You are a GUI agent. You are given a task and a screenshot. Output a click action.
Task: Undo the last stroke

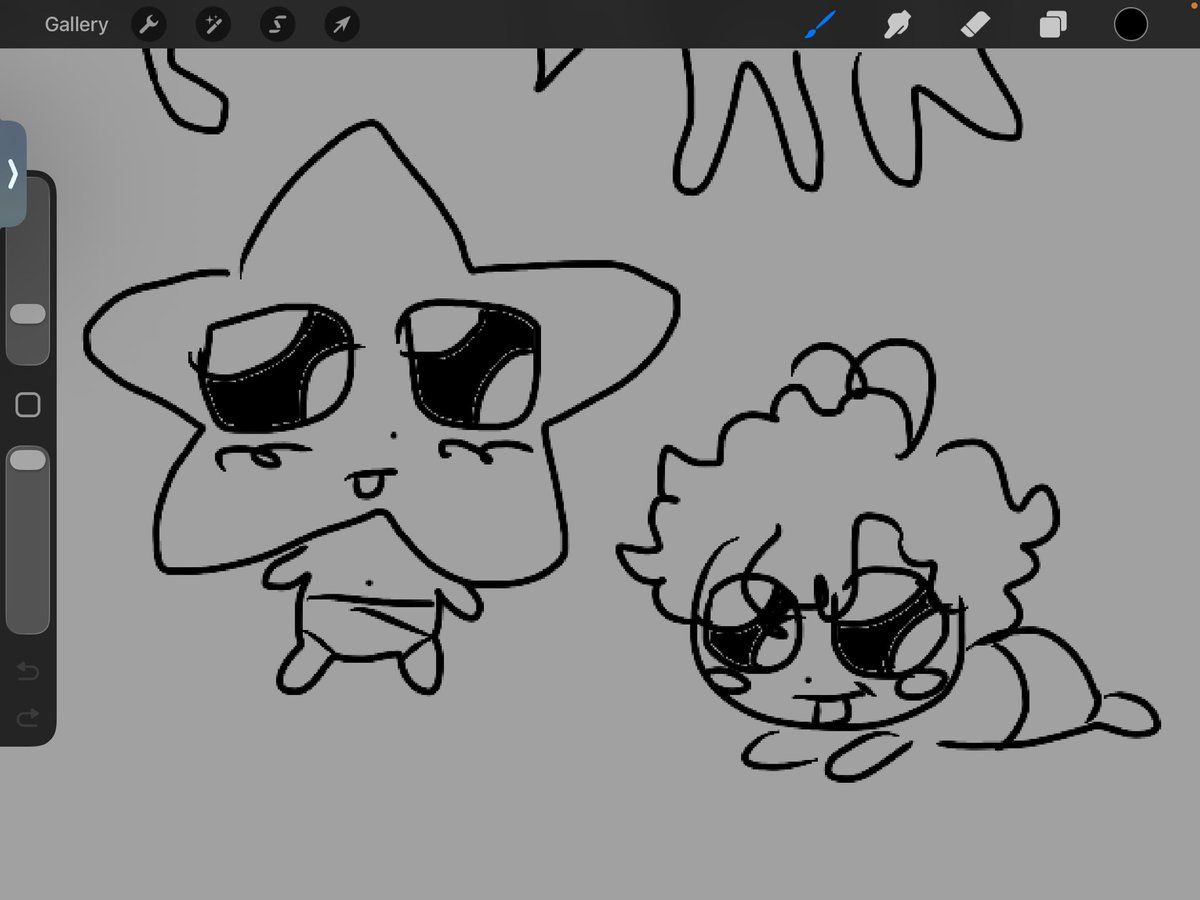pos(28,671)
